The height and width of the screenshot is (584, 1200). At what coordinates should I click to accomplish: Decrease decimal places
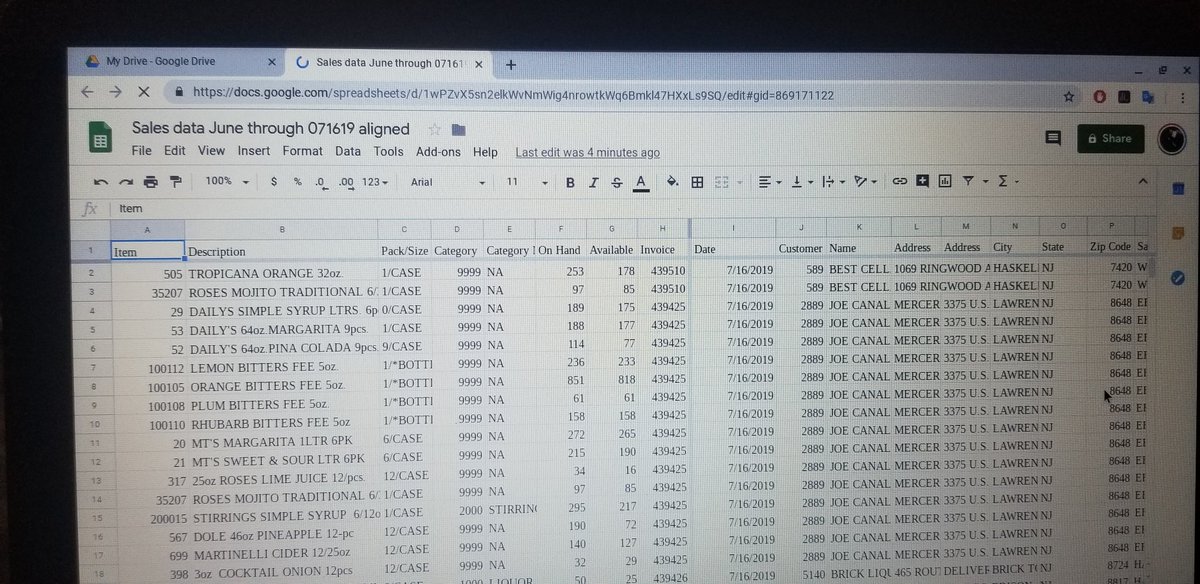(320, 182)
